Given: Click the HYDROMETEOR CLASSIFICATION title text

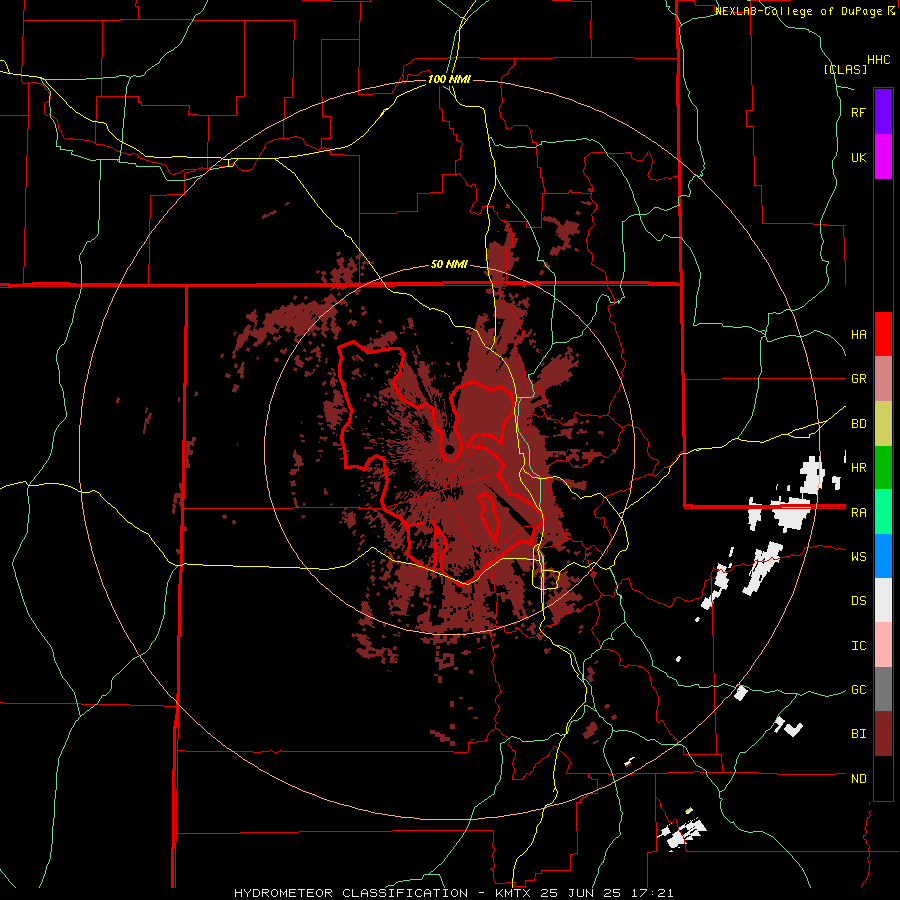Looking at the screenshot, I should 351,893.
